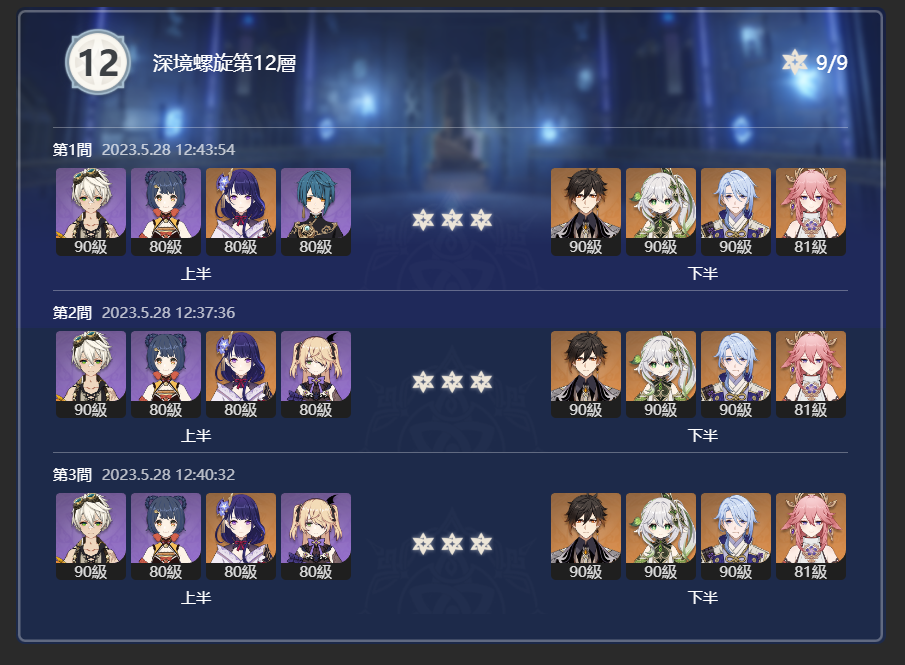Click Nahida portrait in Chamber 1 second half

pos(661,211)
